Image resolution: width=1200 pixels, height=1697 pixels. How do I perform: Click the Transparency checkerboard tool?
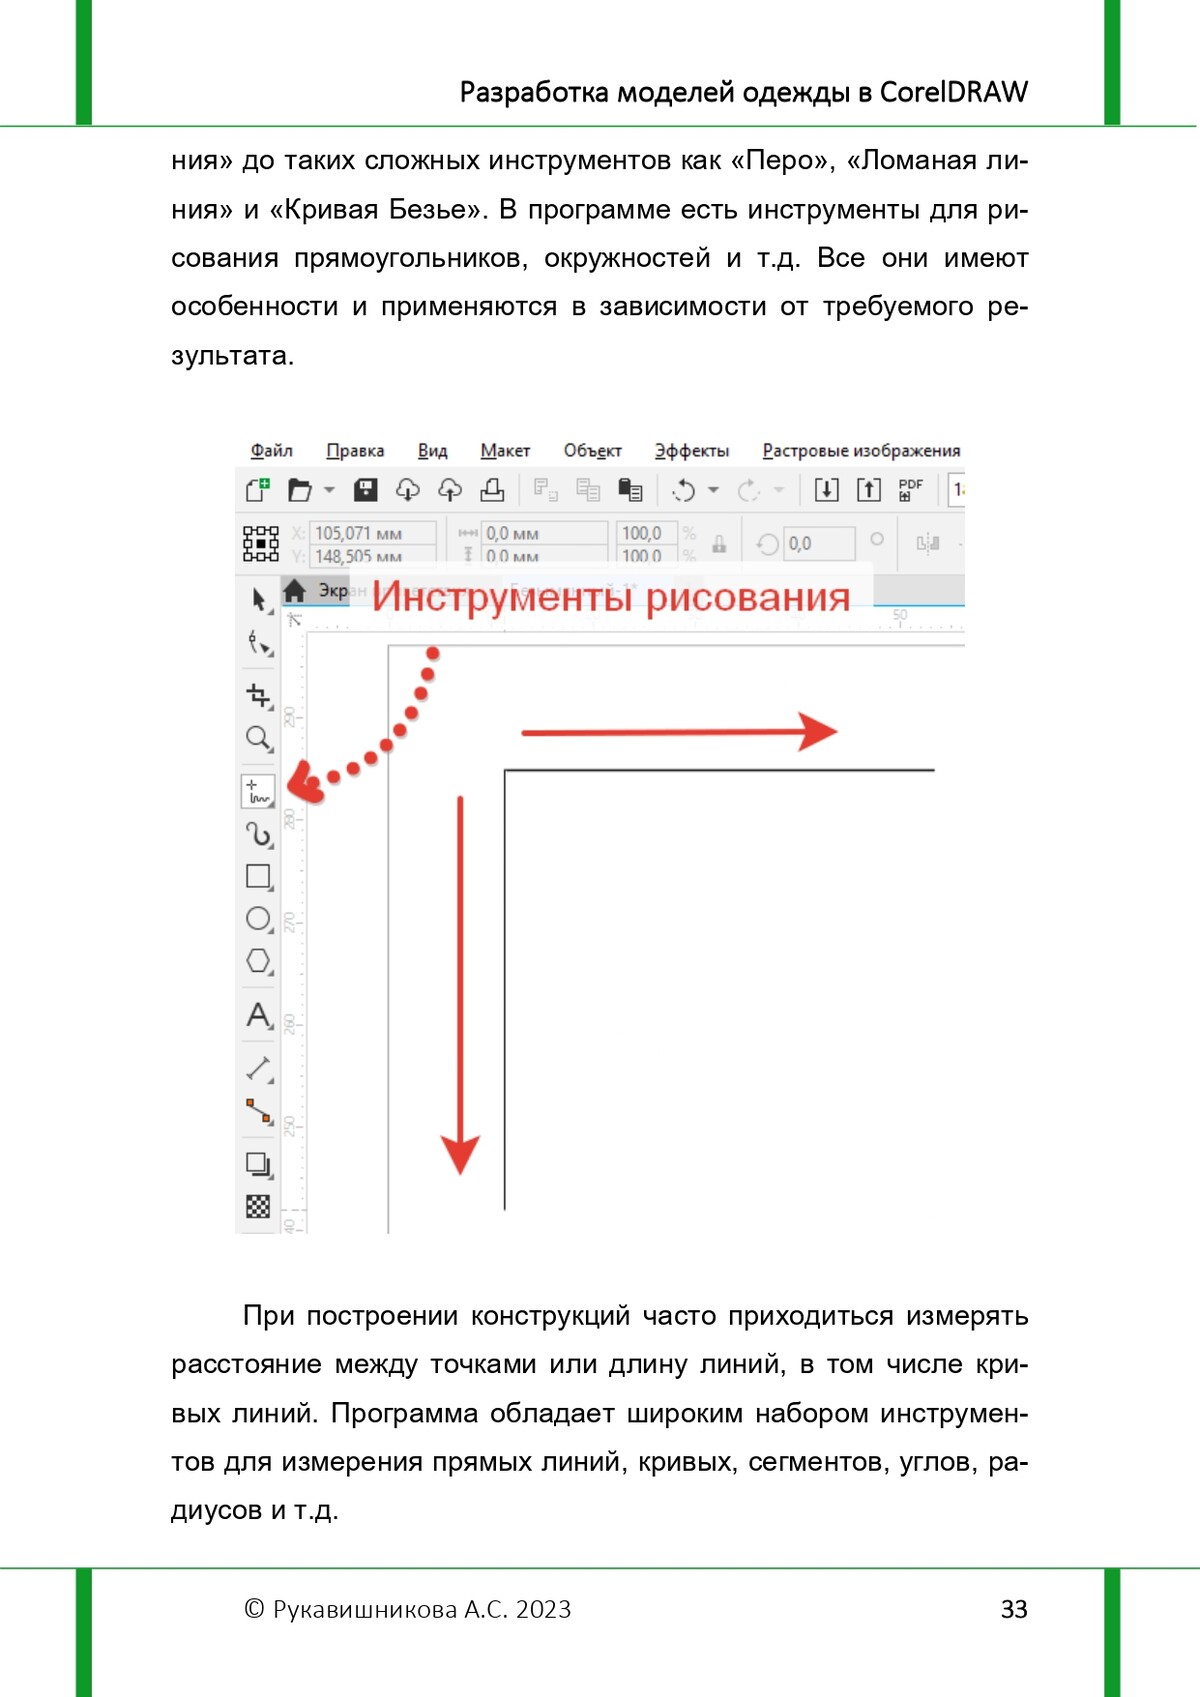click(x=258, y=1207)
